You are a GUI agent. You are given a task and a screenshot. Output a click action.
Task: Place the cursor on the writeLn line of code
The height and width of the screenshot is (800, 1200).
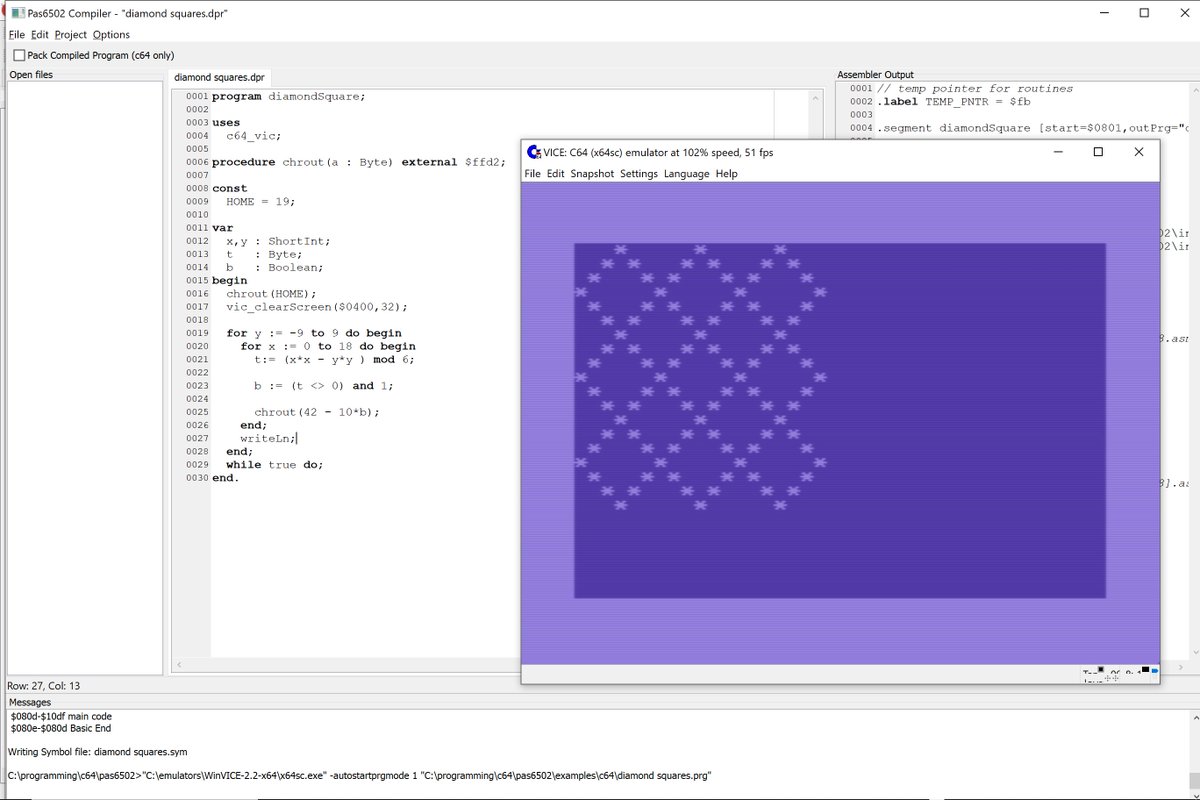pyautogui.click(x=270, y=438)
